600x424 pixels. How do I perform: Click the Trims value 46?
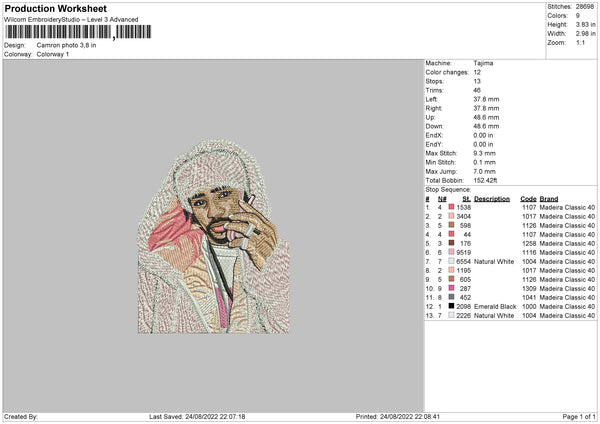point(477,90)
